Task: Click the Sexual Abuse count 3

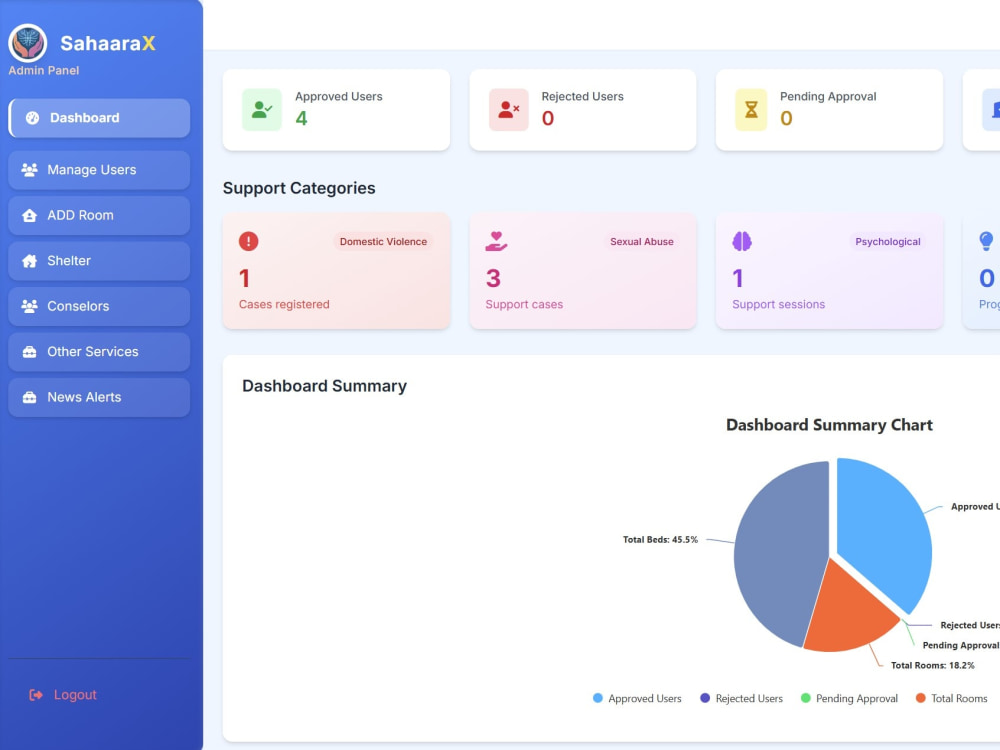Action: [493, 279]
